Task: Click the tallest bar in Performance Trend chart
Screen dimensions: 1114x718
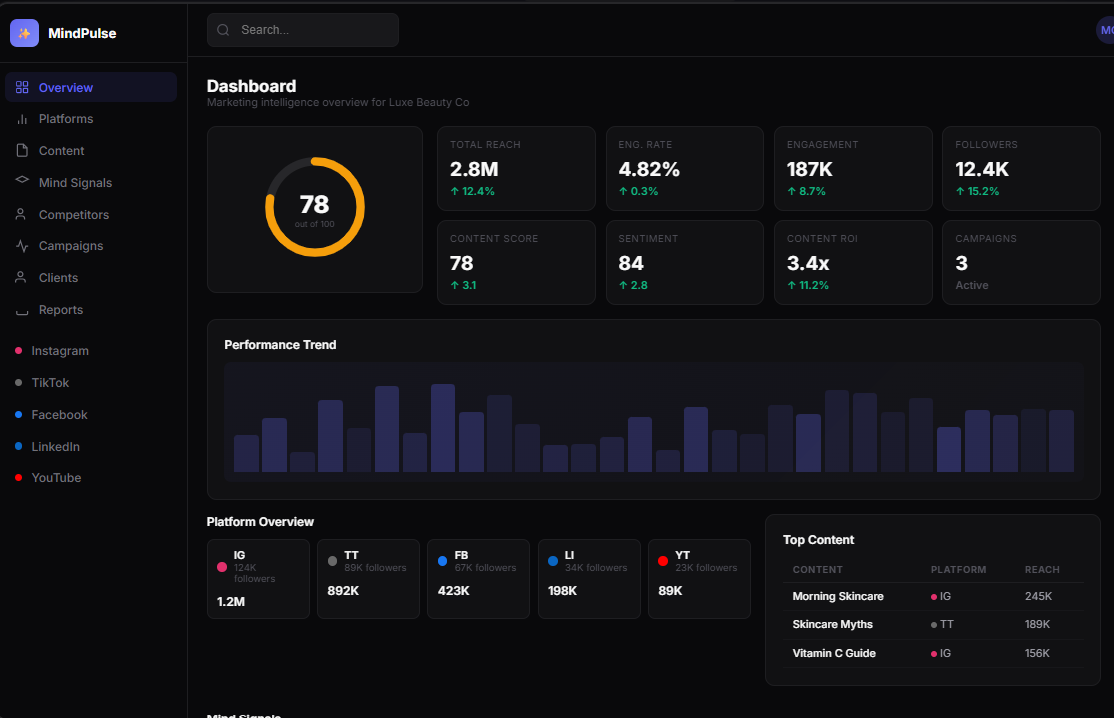Action: pos(443,428)
